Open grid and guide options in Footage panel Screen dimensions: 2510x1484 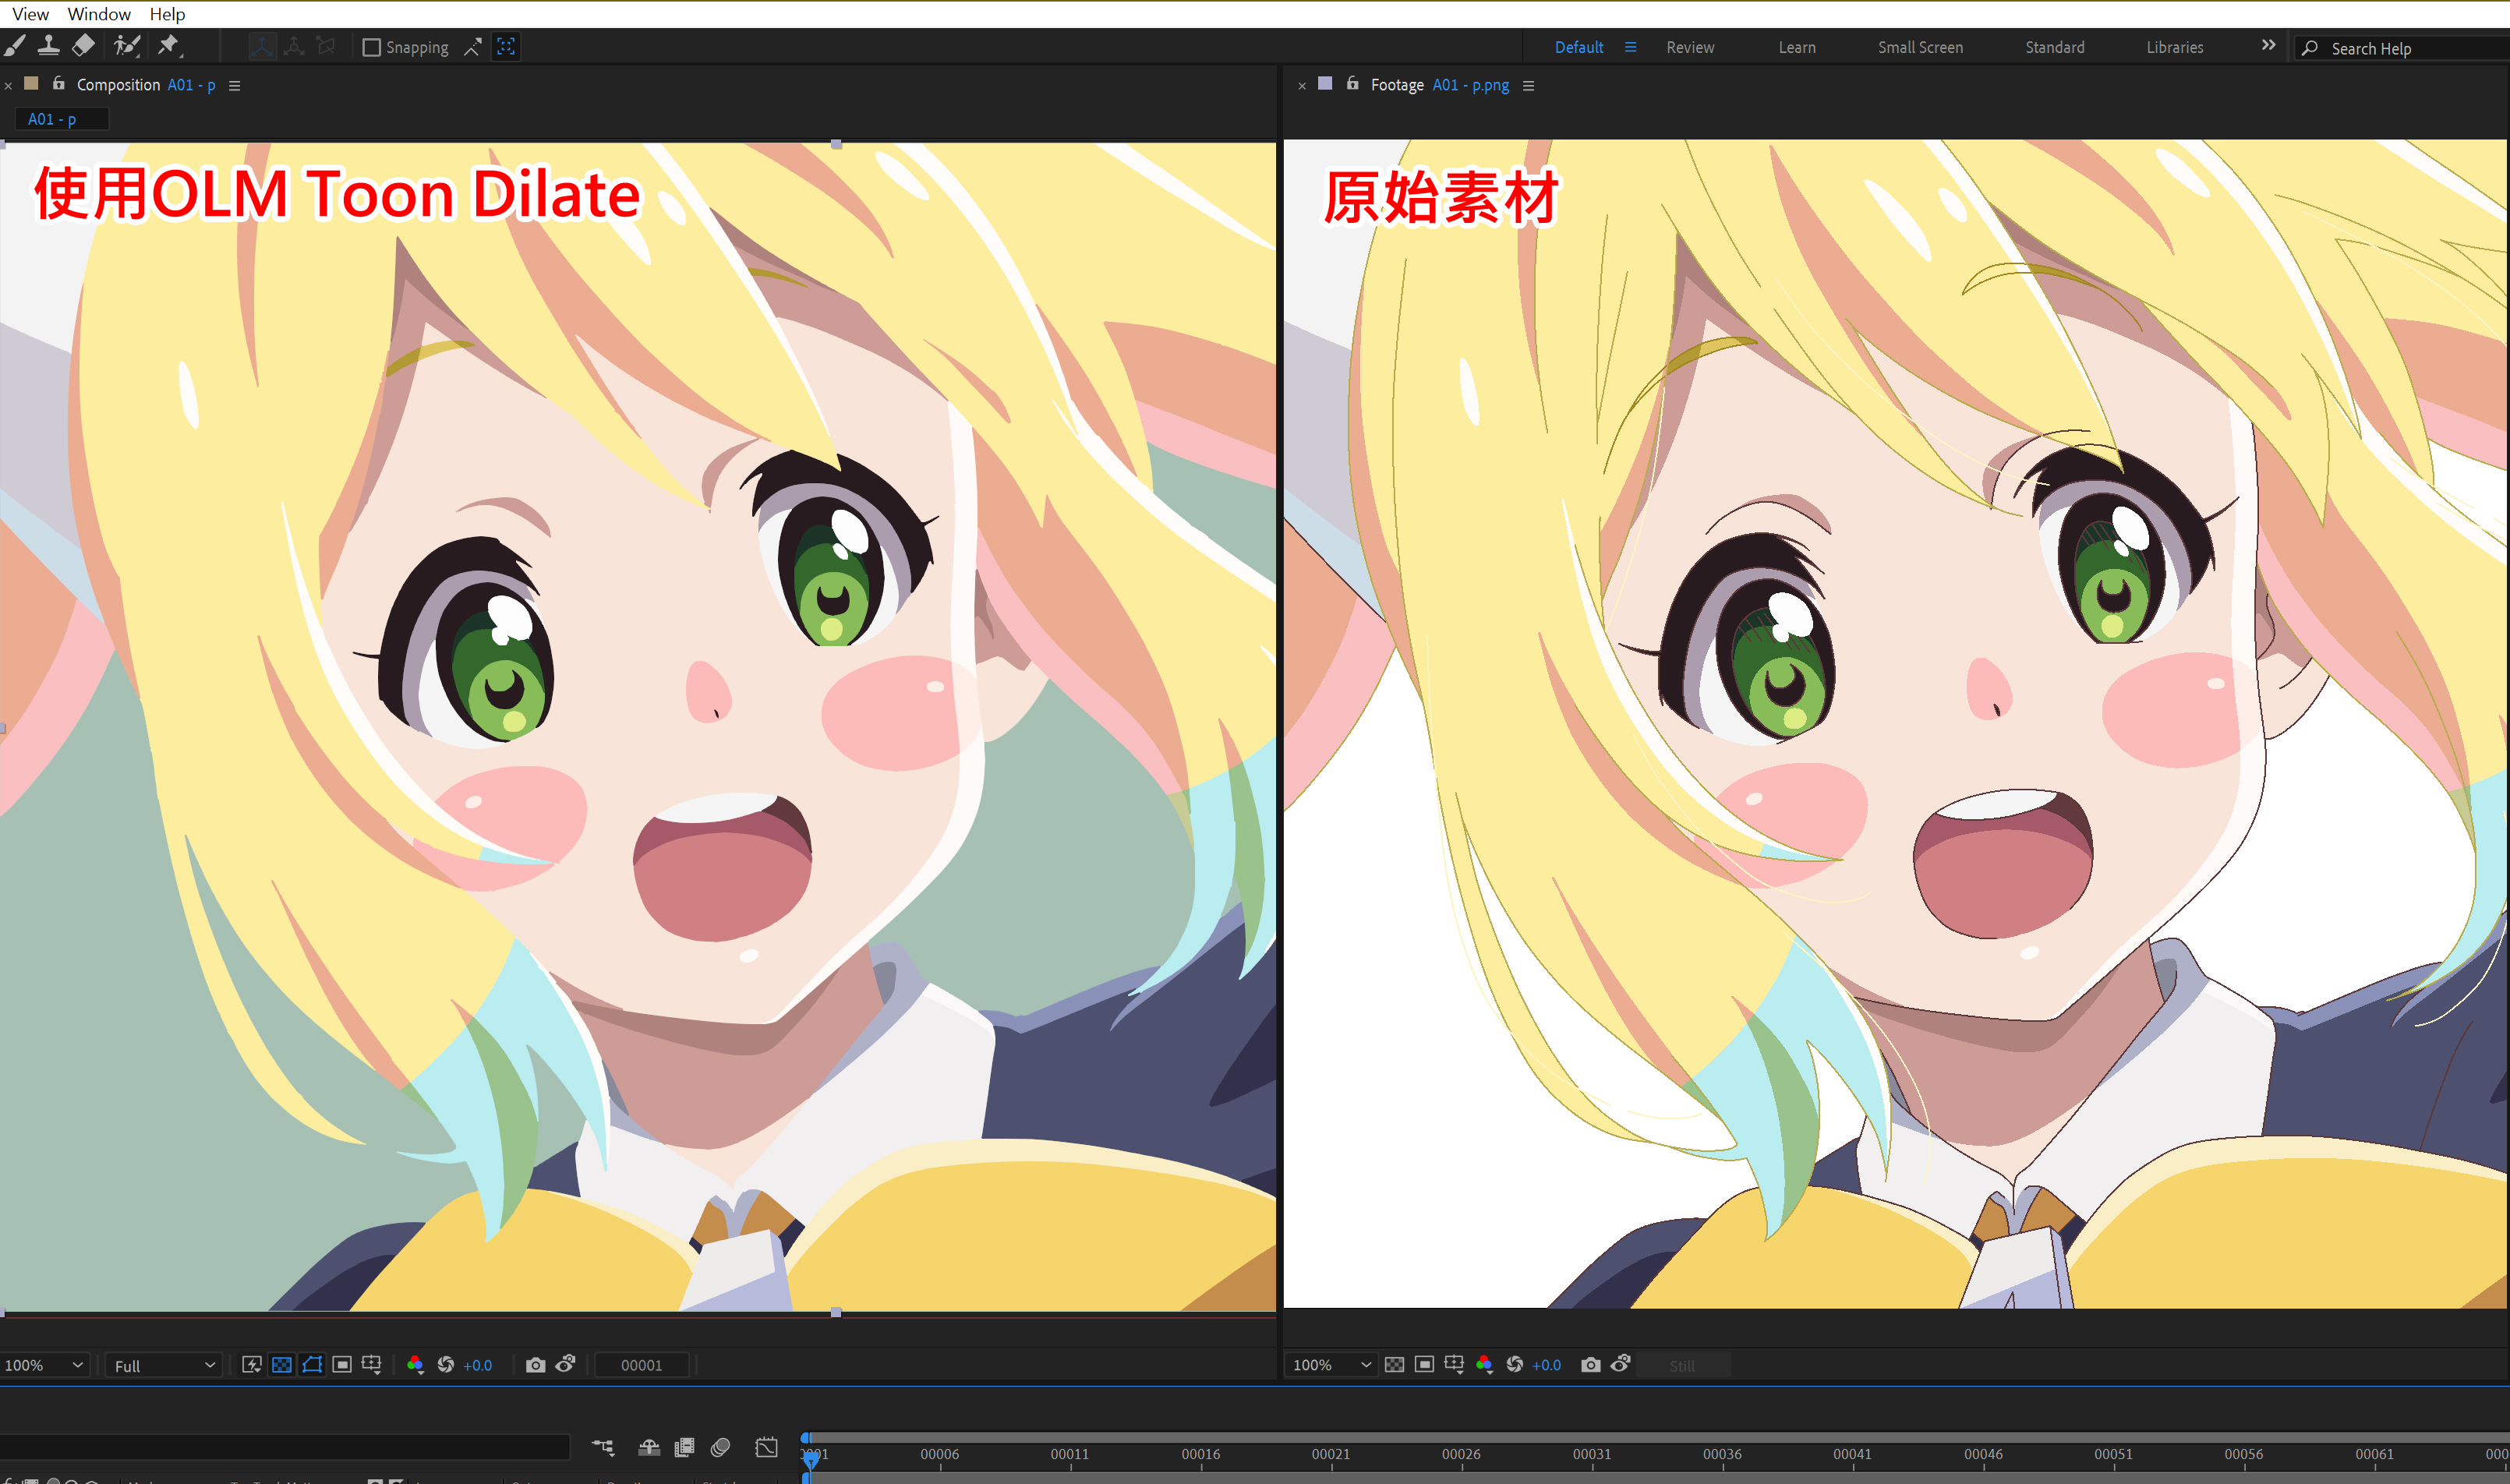click(1455, 1364)
